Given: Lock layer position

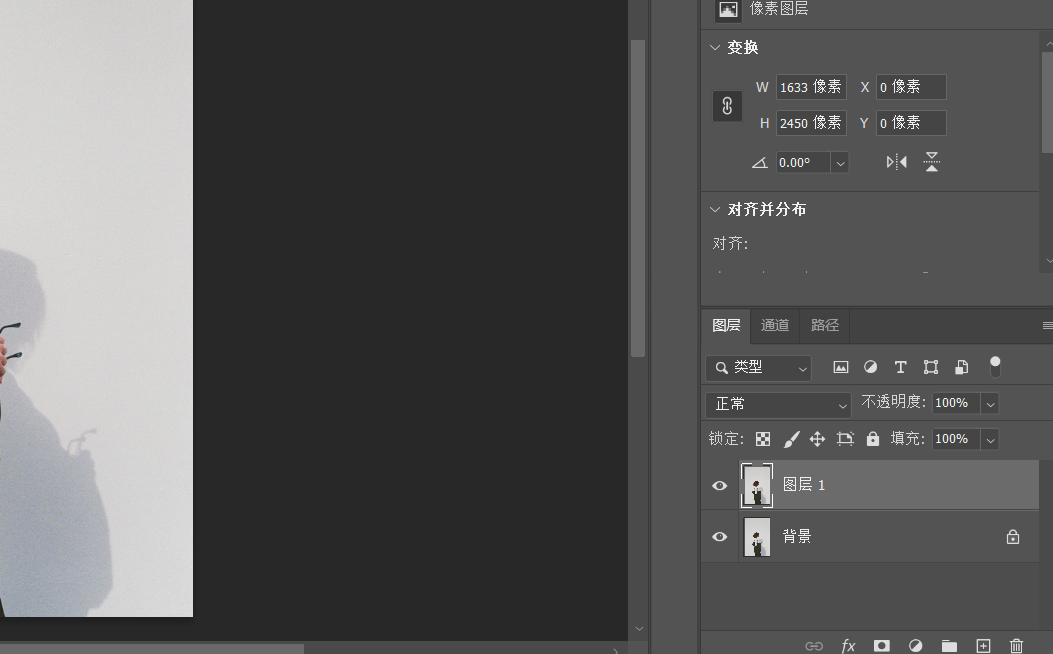Looking at the screenshot, I should (x=817, y=439).
